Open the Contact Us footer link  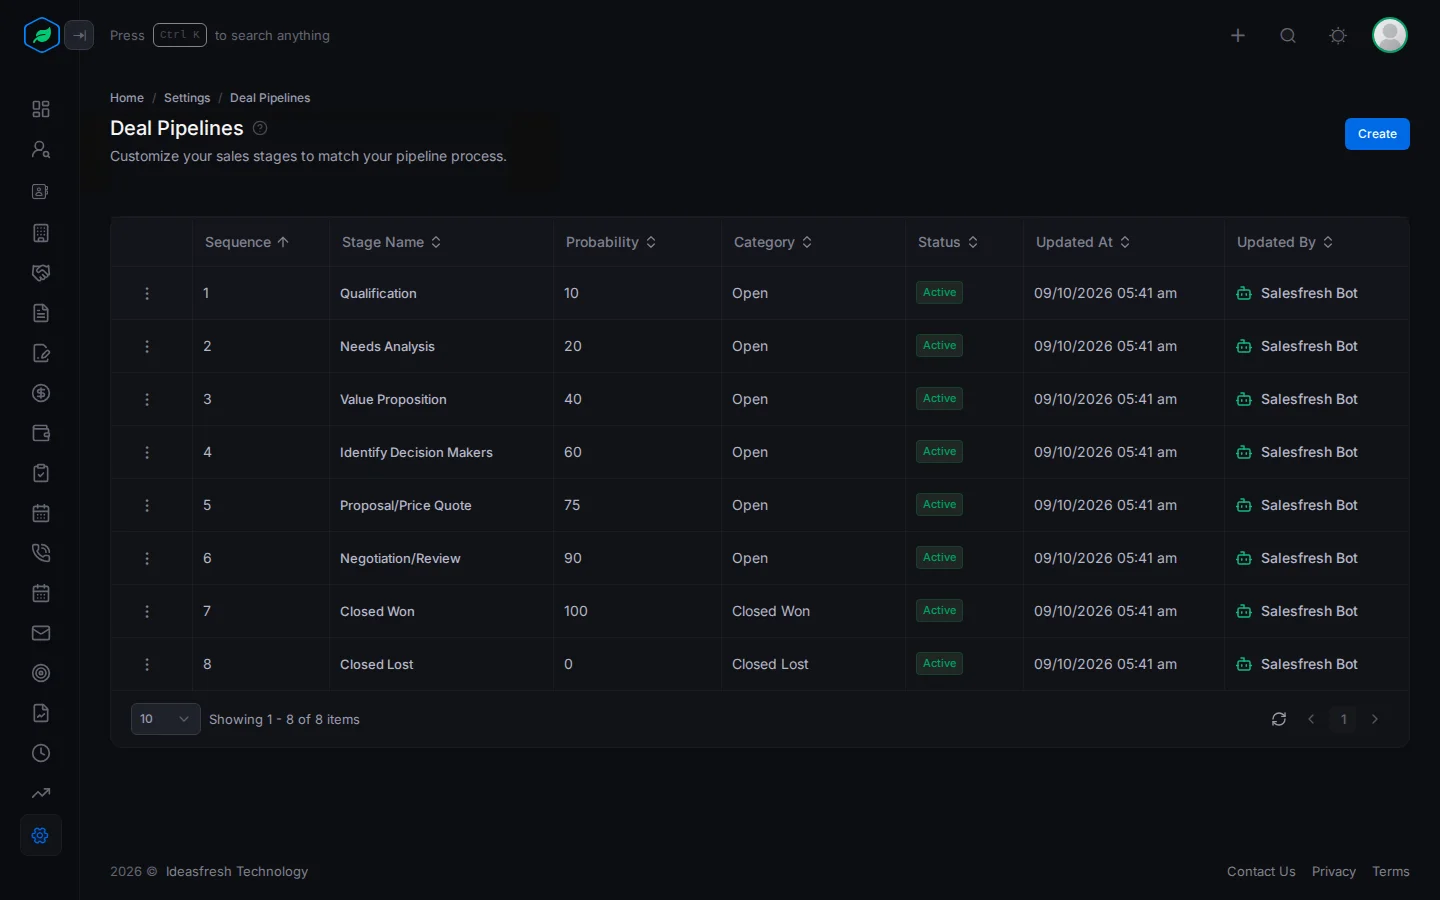1261,872
